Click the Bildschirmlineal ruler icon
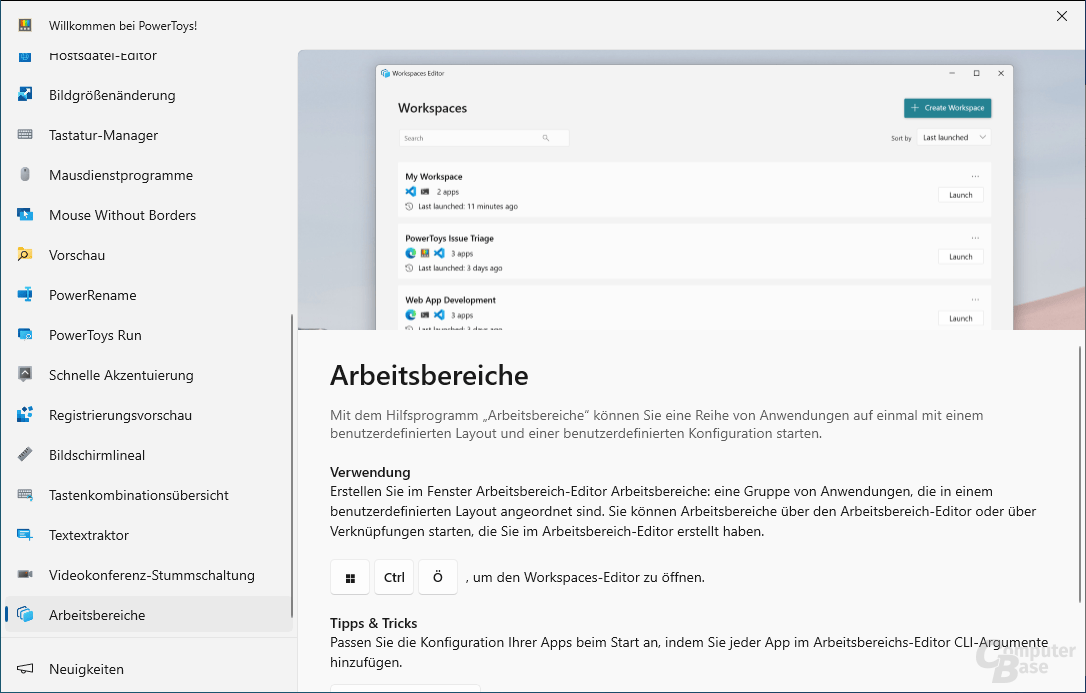 pyautogui.click(x=28, y=455)
